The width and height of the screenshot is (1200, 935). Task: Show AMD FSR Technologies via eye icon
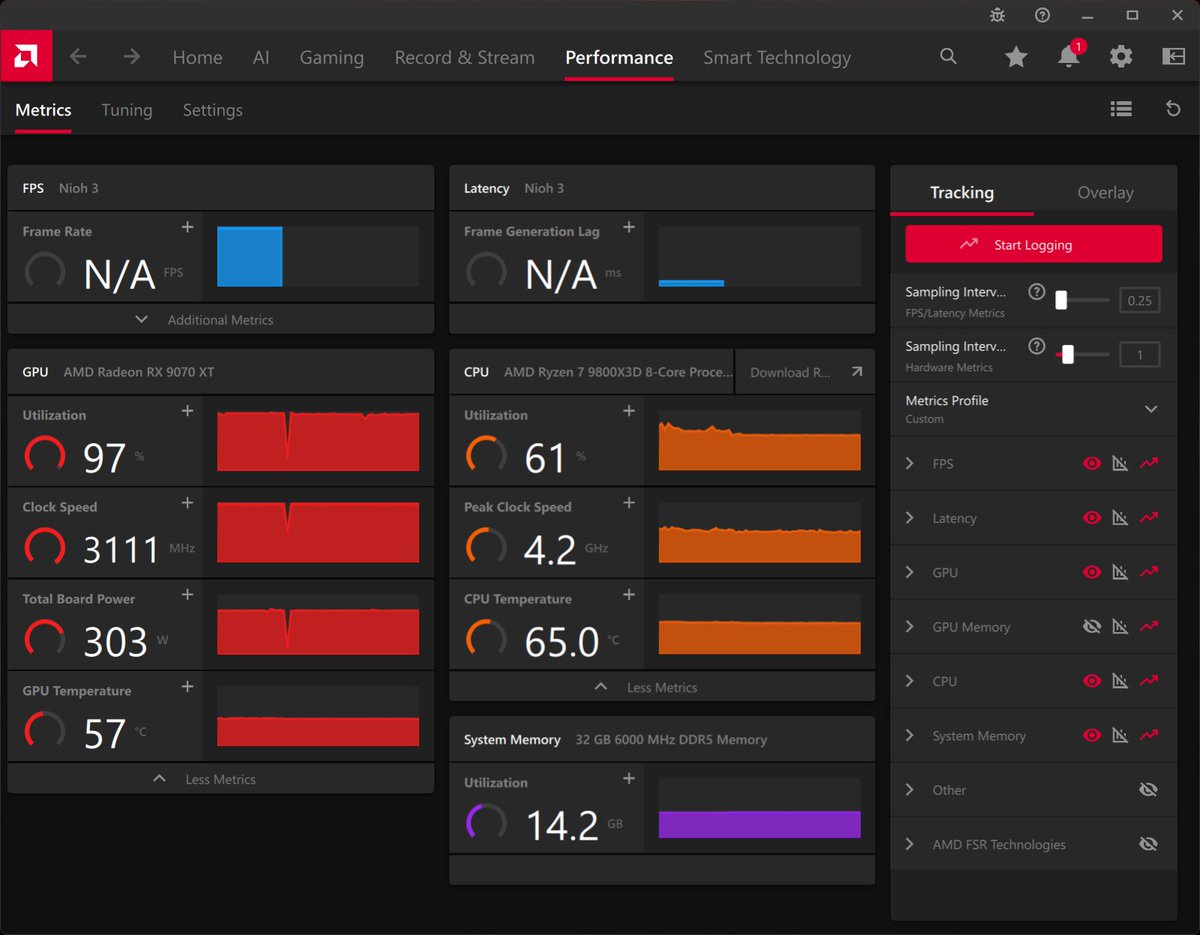coord(1148,844)
